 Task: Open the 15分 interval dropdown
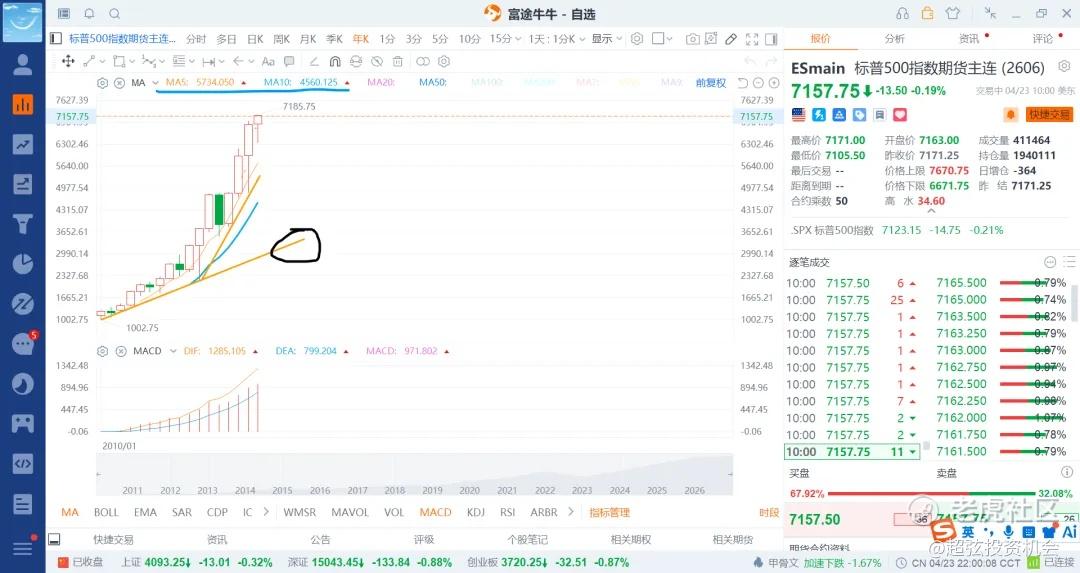(x=505, y=39)
